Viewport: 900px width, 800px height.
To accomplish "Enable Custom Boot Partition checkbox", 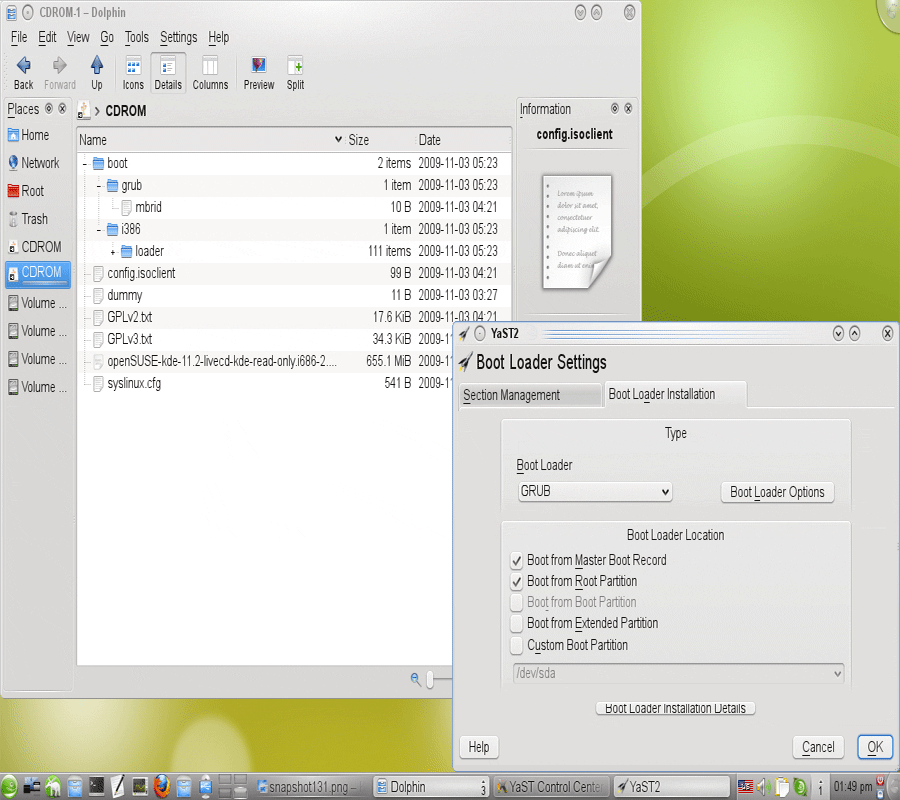I will click(x=517, y=645).
